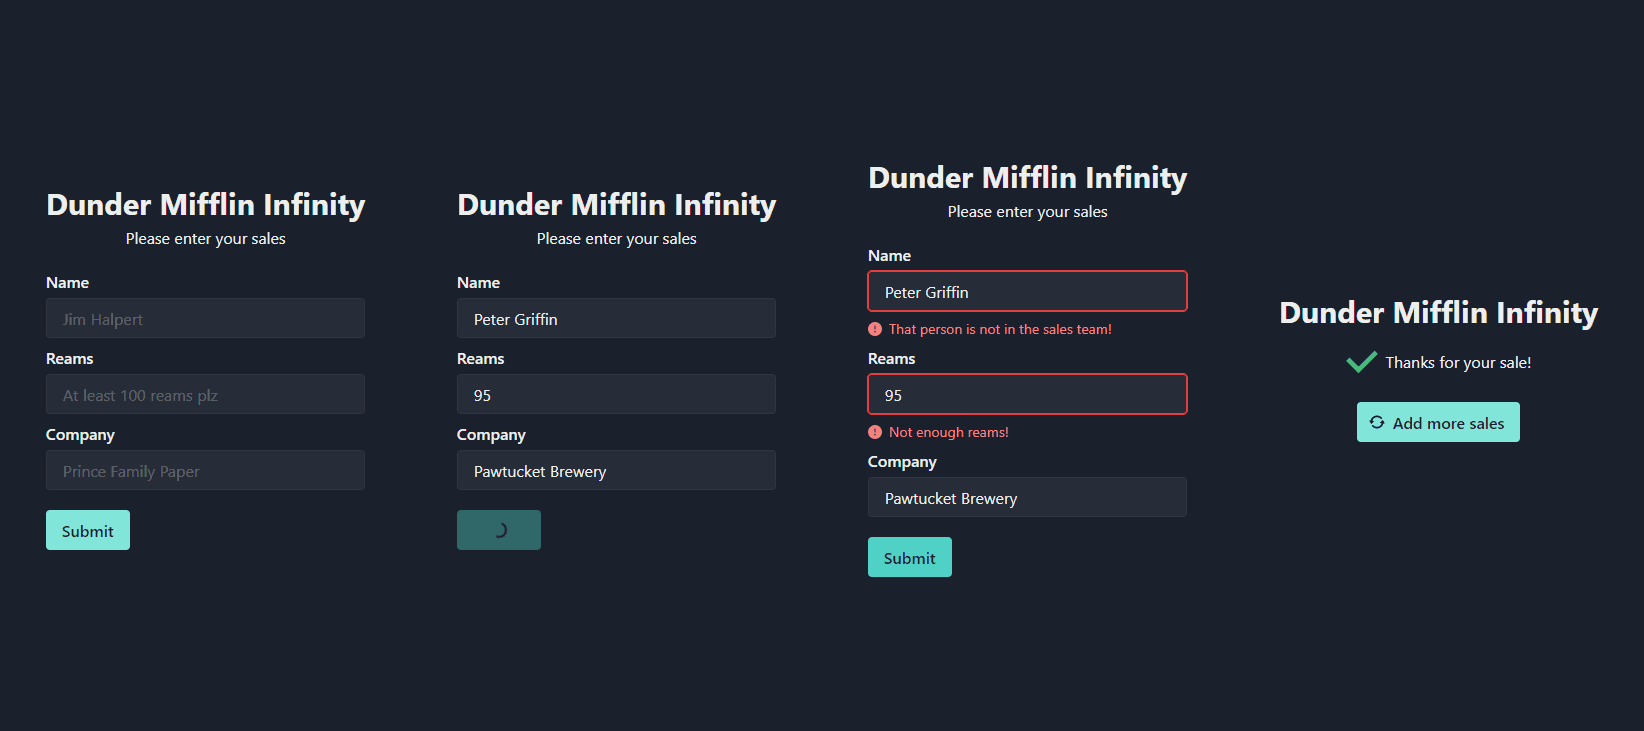Click the Reams label in the empty first form
Viewport: 1644px width, 731px height.
click(69, 358)
